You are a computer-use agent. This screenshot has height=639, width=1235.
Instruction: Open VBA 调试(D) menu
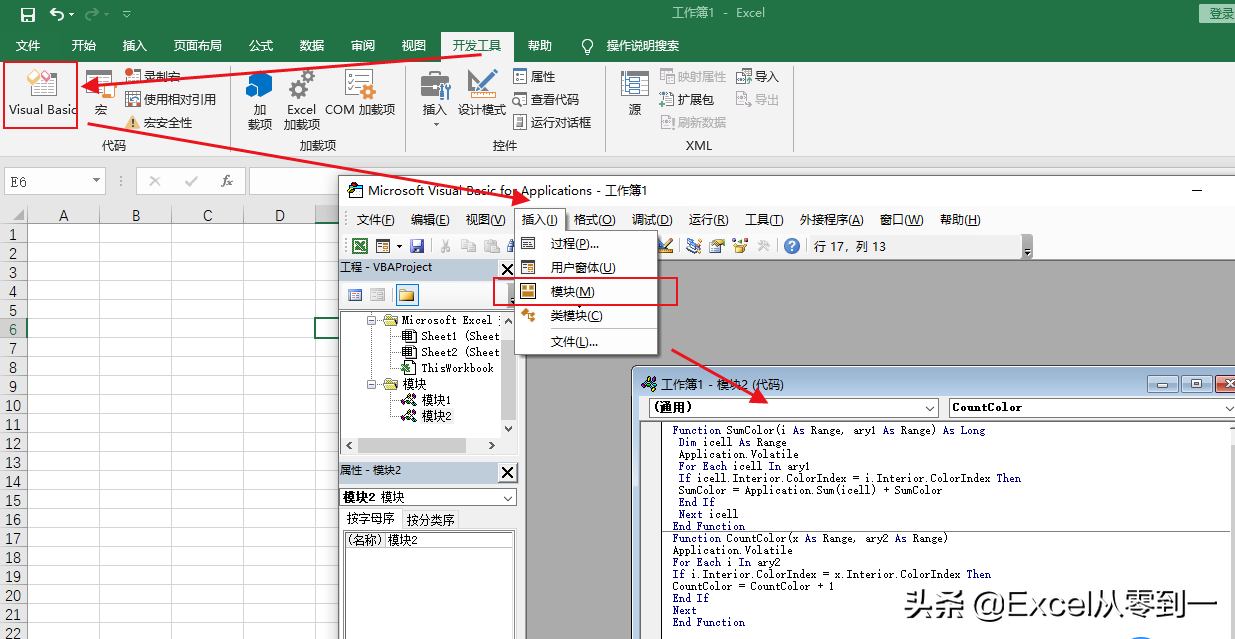652,220
